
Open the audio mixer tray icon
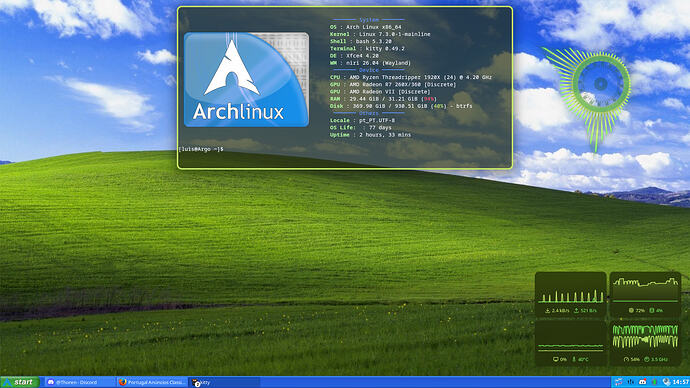click(x=631, y=382)
